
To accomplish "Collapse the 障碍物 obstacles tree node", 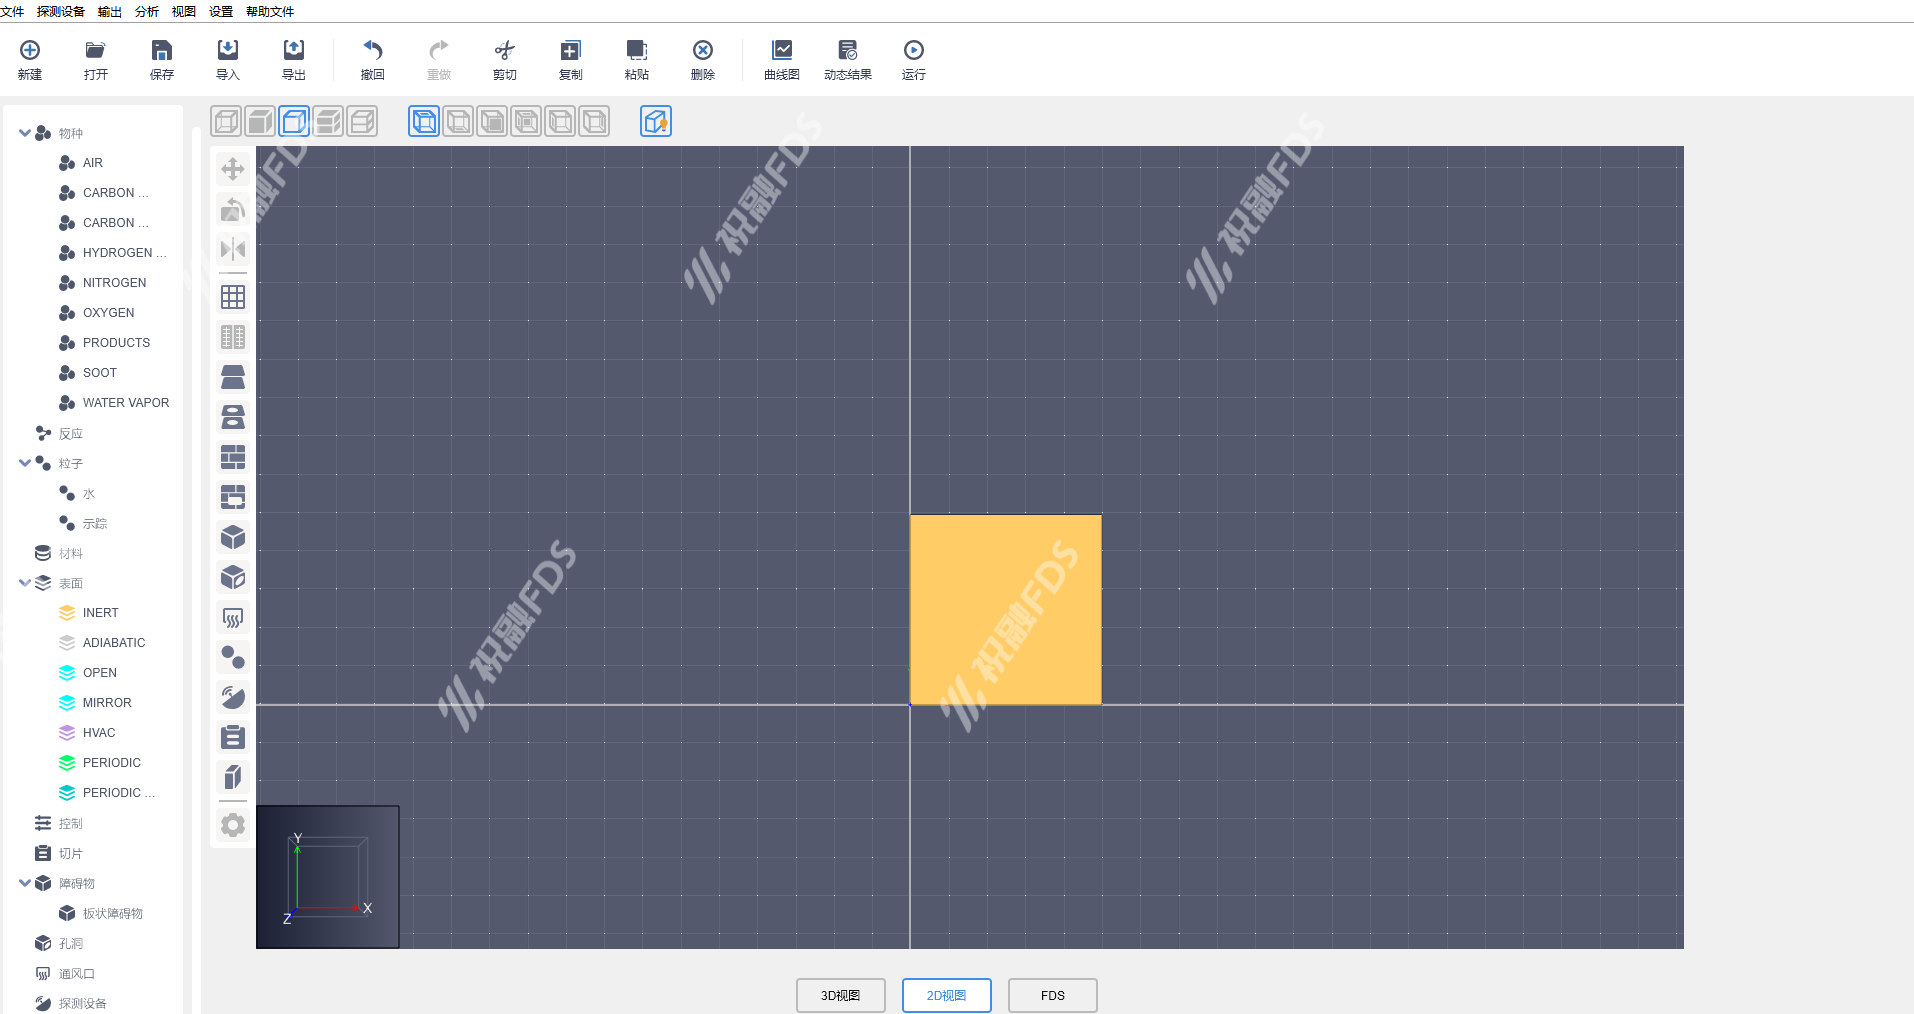I will pyautogui.click(x=25, y=883).
